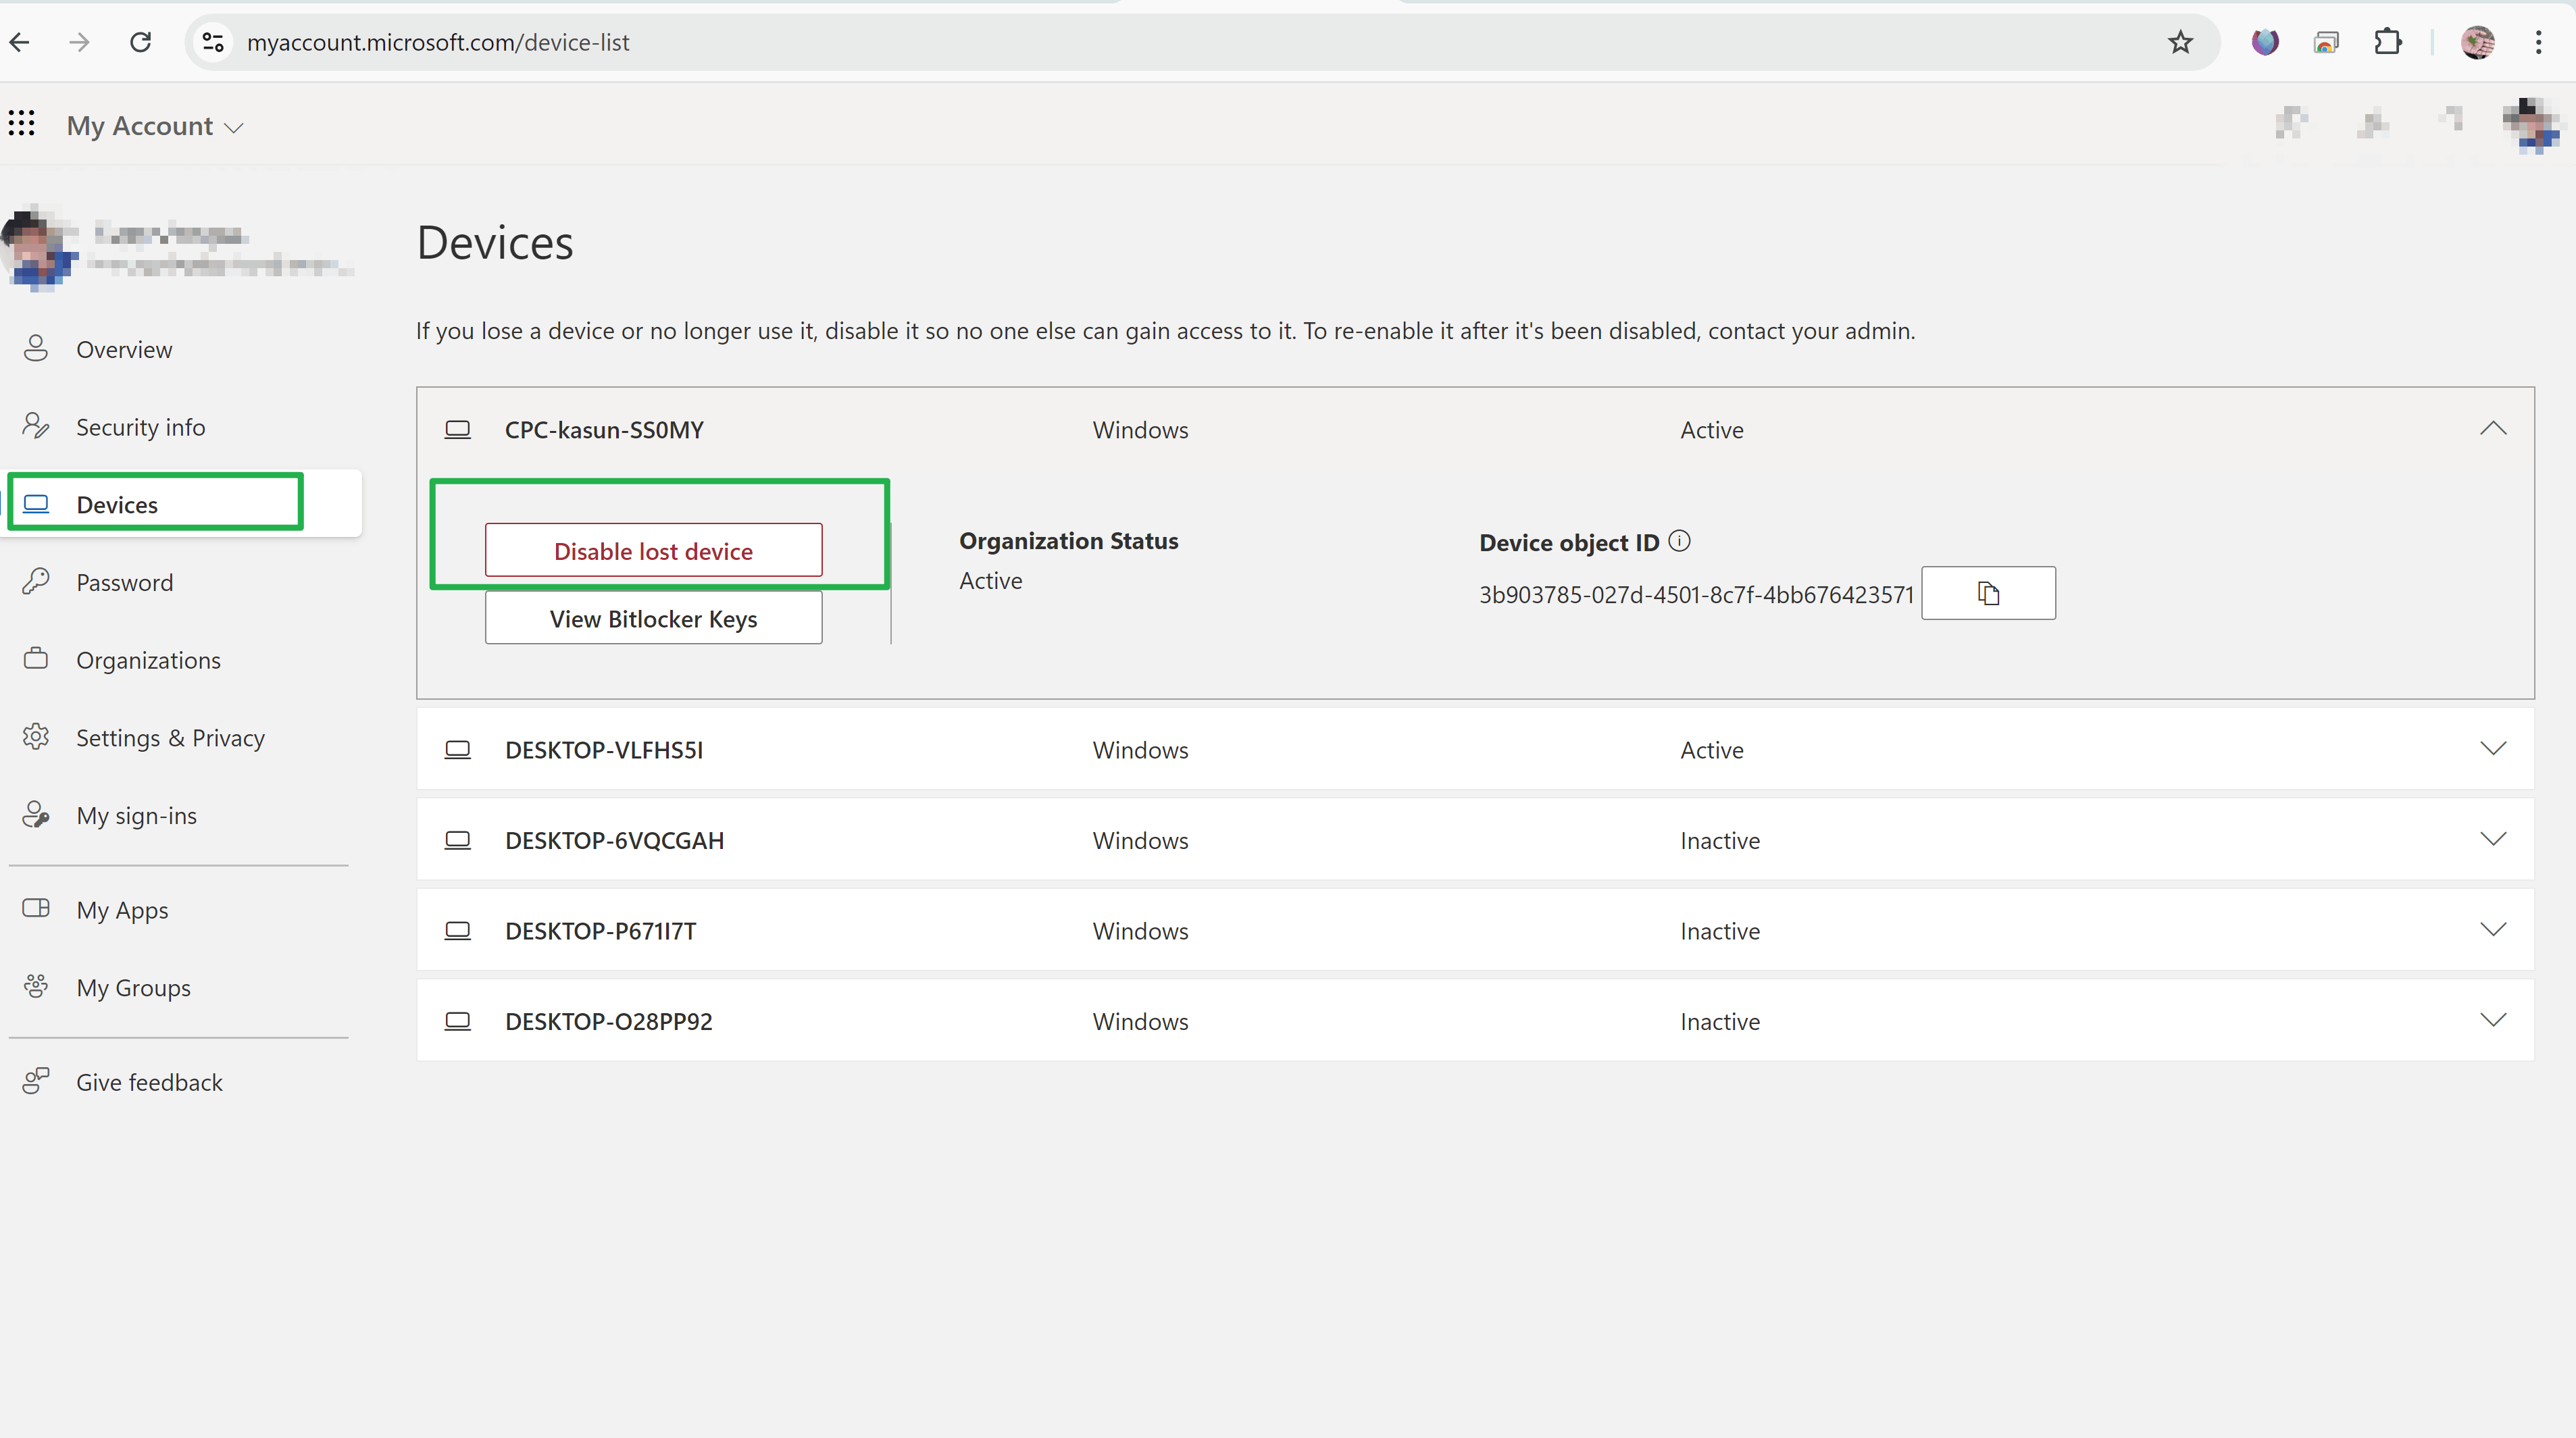This screenshot has width=2576, height=1438.
Task: Select the device ID text 3b903785-027d-4501-8c7f-4bb676423571
Action: click(1696, 595)
